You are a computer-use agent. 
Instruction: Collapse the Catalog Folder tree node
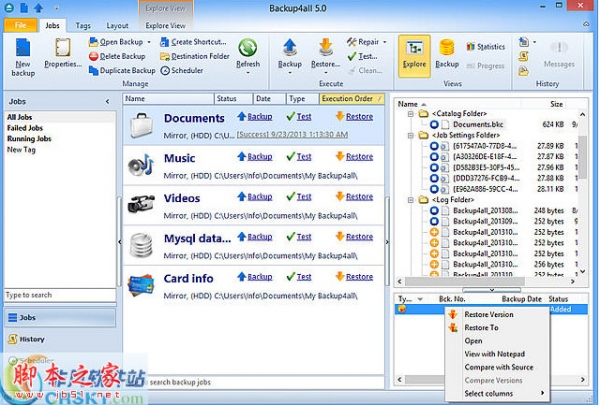click(x=410, y=114)
